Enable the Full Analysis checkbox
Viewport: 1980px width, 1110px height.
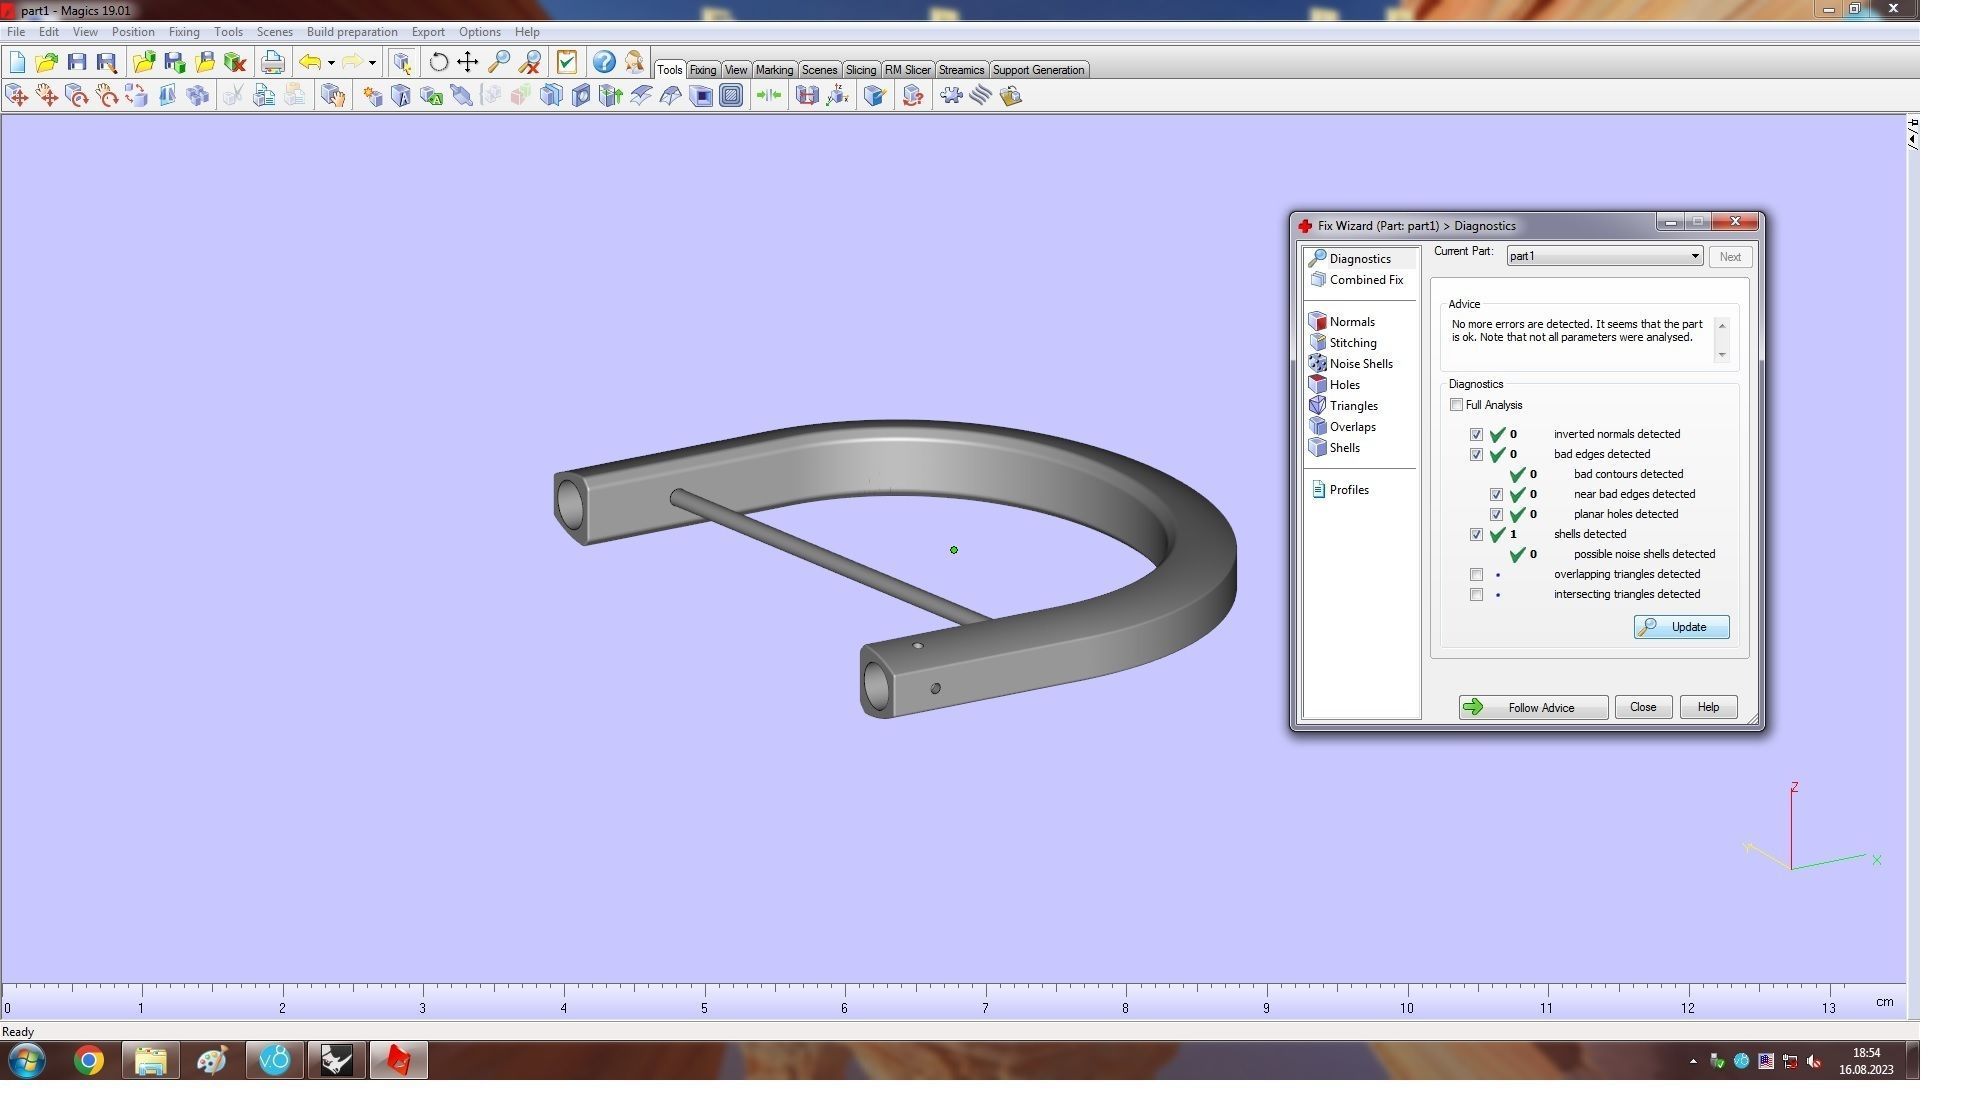(x=1456, y=405)
